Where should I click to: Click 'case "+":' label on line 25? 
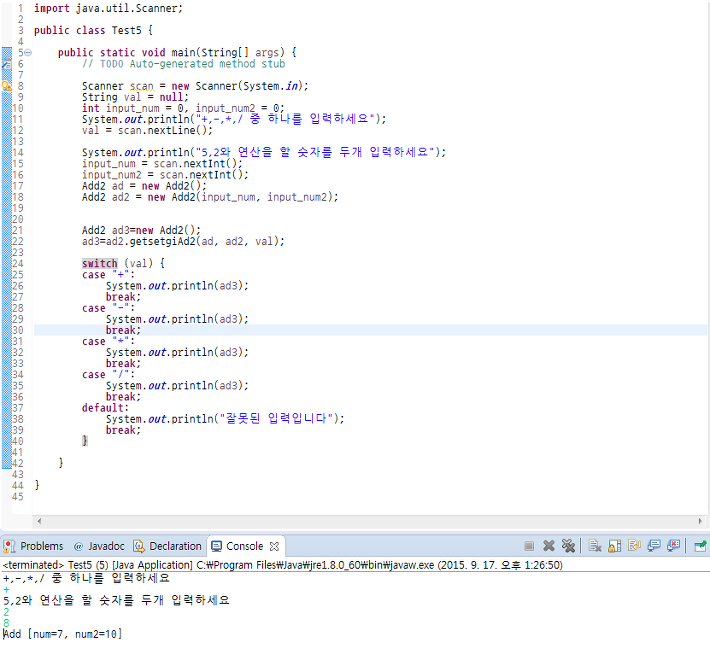[108, 275]
